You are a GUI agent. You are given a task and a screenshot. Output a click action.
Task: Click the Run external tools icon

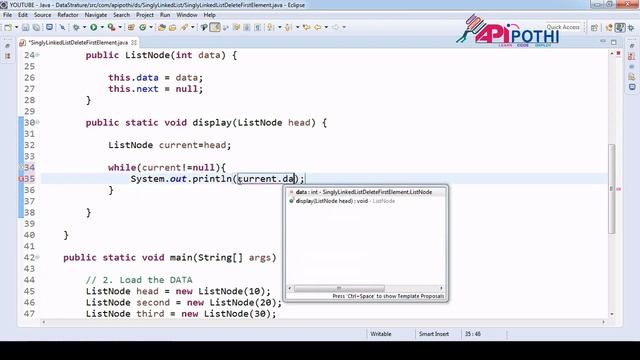click(111, 27)
